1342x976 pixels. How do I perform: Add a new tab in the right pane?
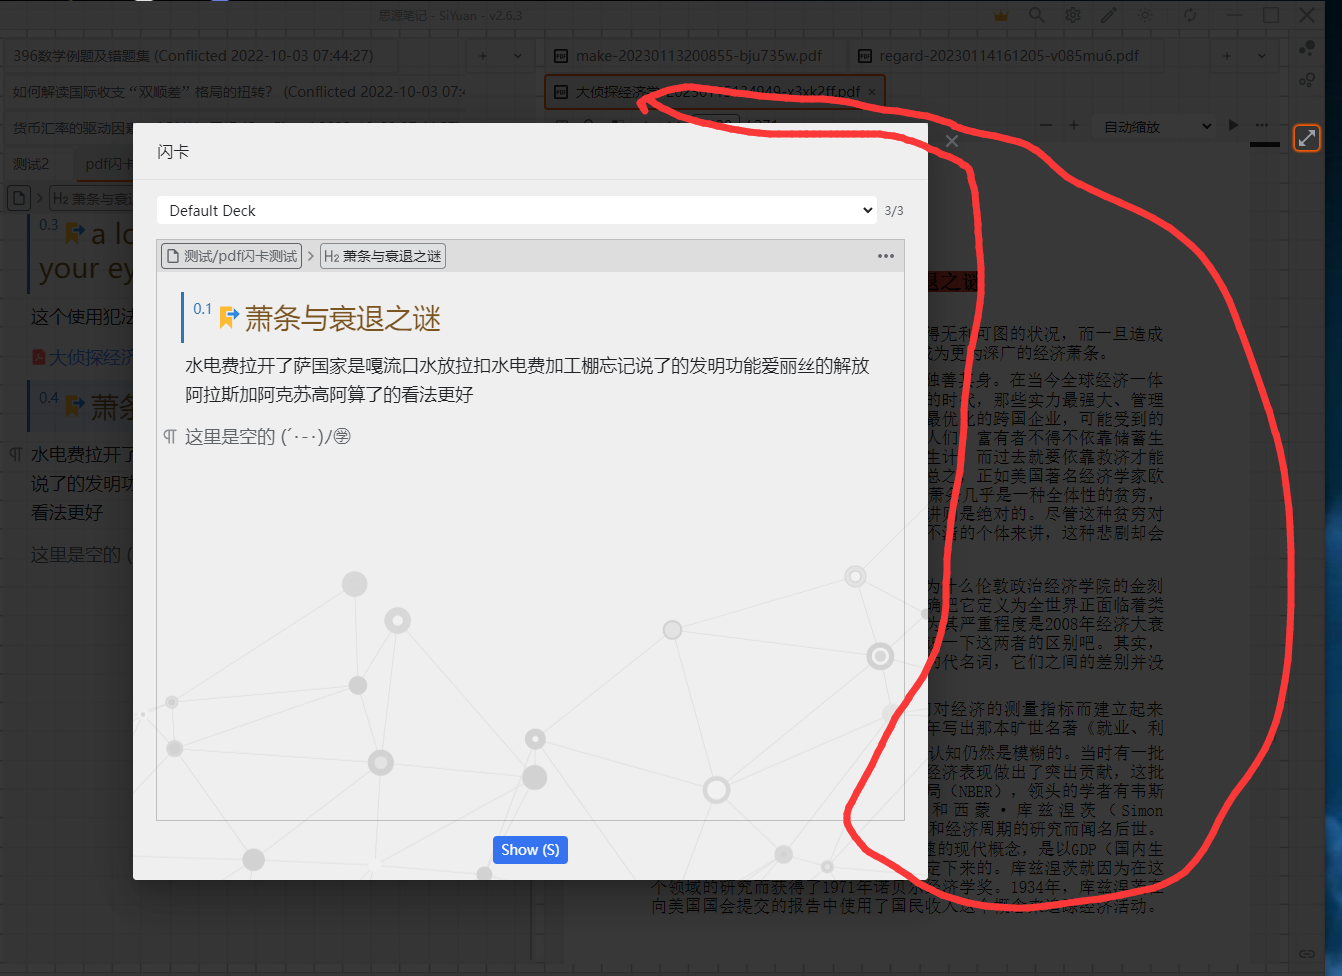(1227, 56)
